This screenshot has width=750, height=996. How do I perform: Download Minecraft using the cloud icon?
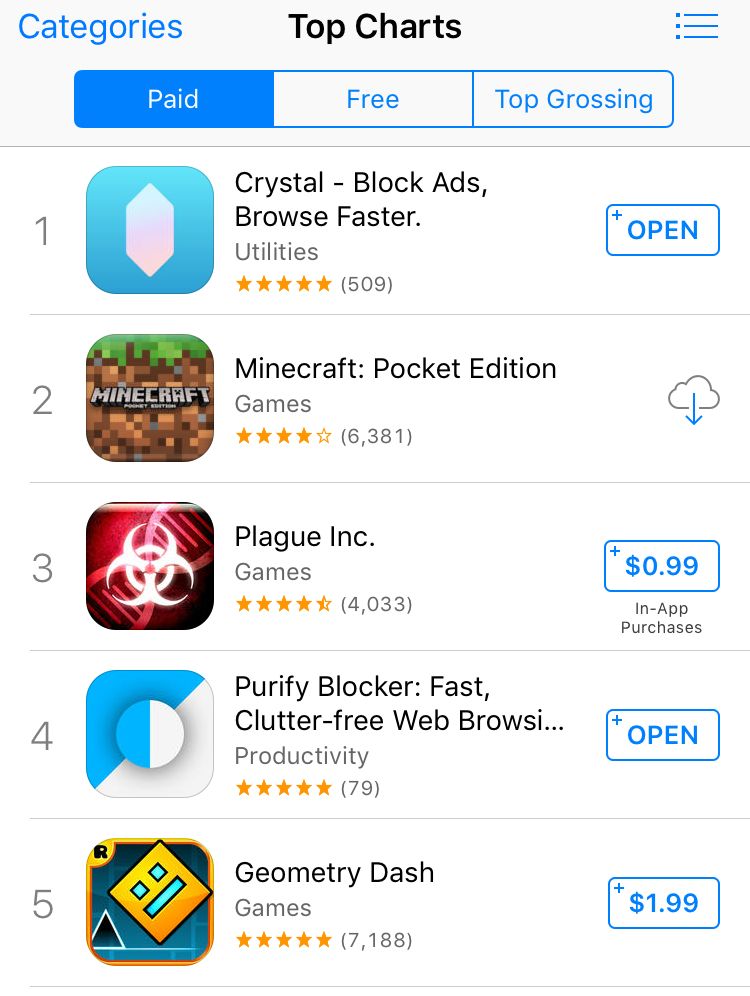pos(694,400)
